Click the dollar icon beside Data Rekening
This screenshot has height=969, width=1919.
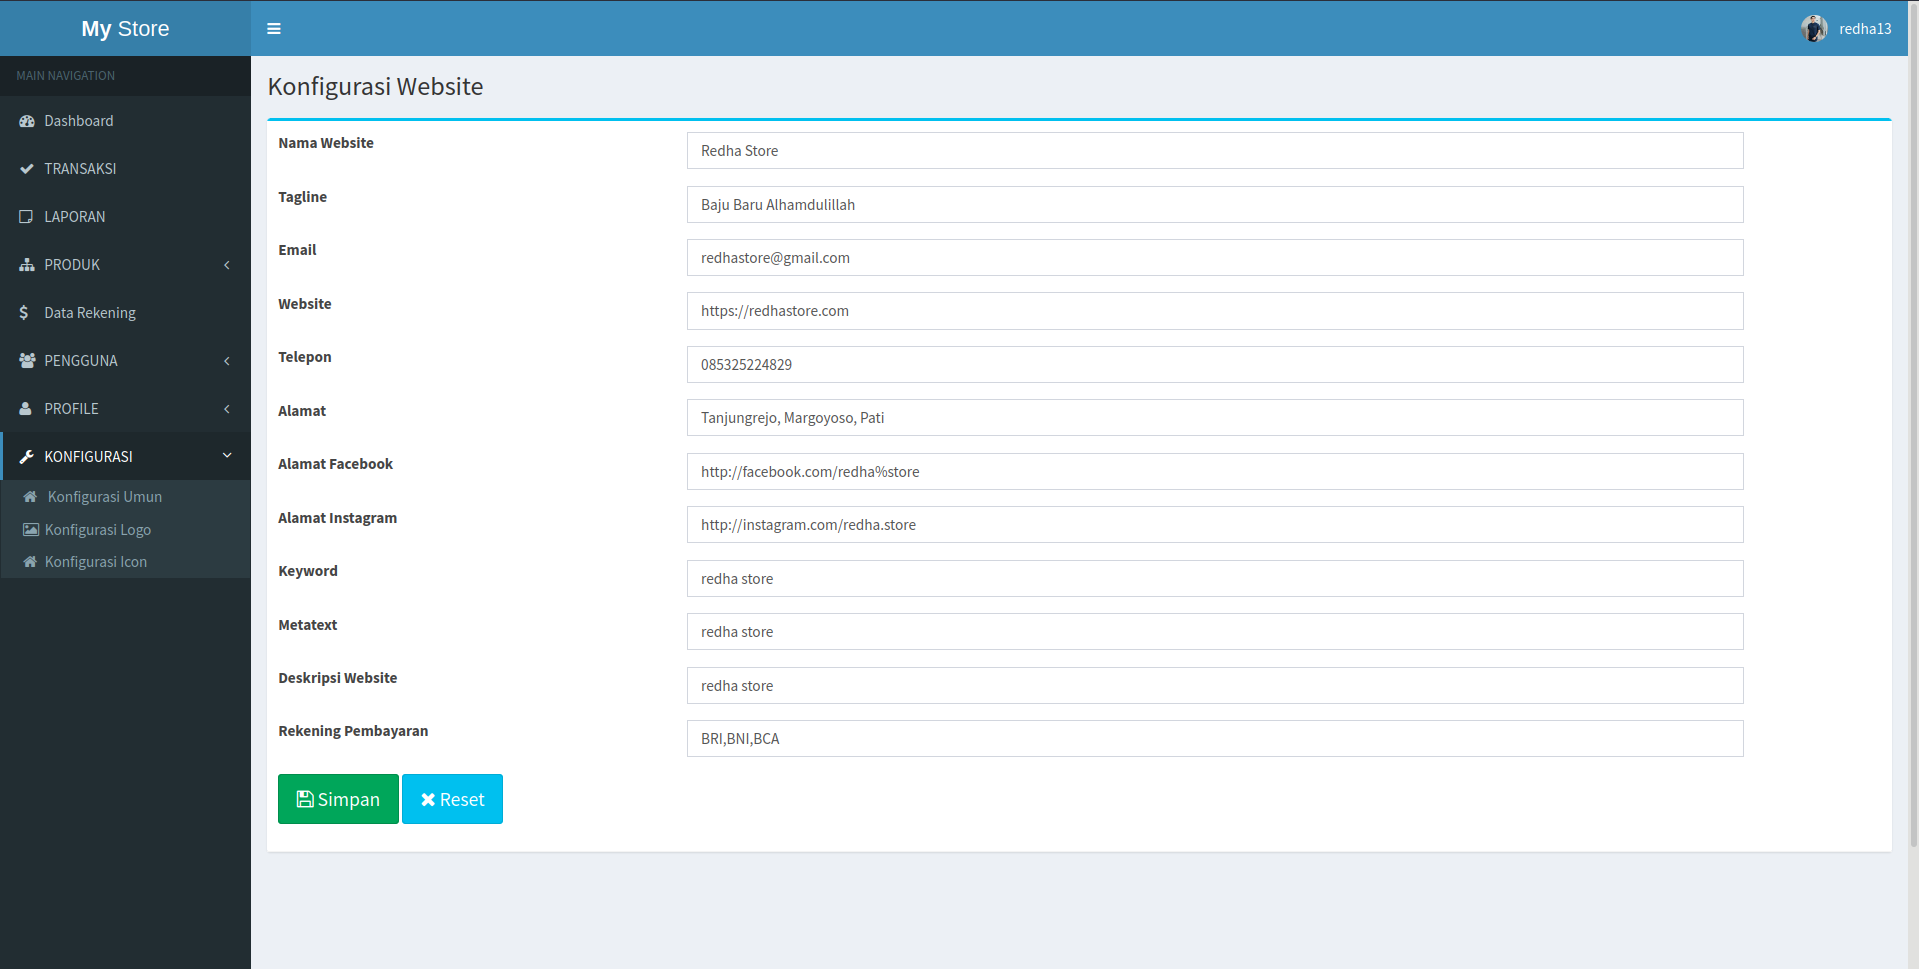(x=24, y=312)
